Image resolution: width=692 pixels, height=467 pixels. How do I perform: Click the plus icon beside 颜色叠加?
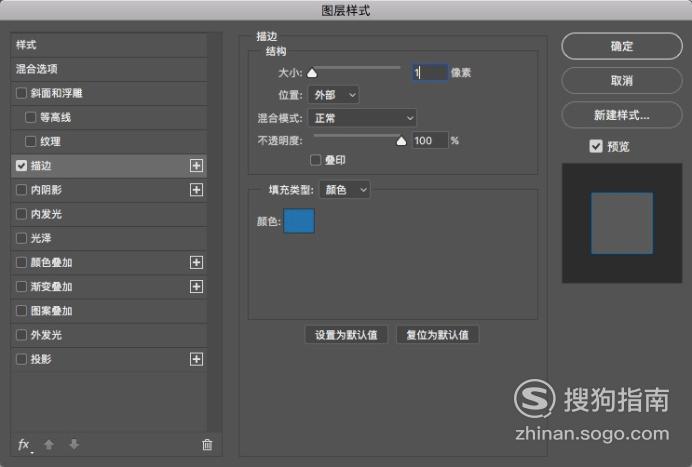[x=196, y=262]
